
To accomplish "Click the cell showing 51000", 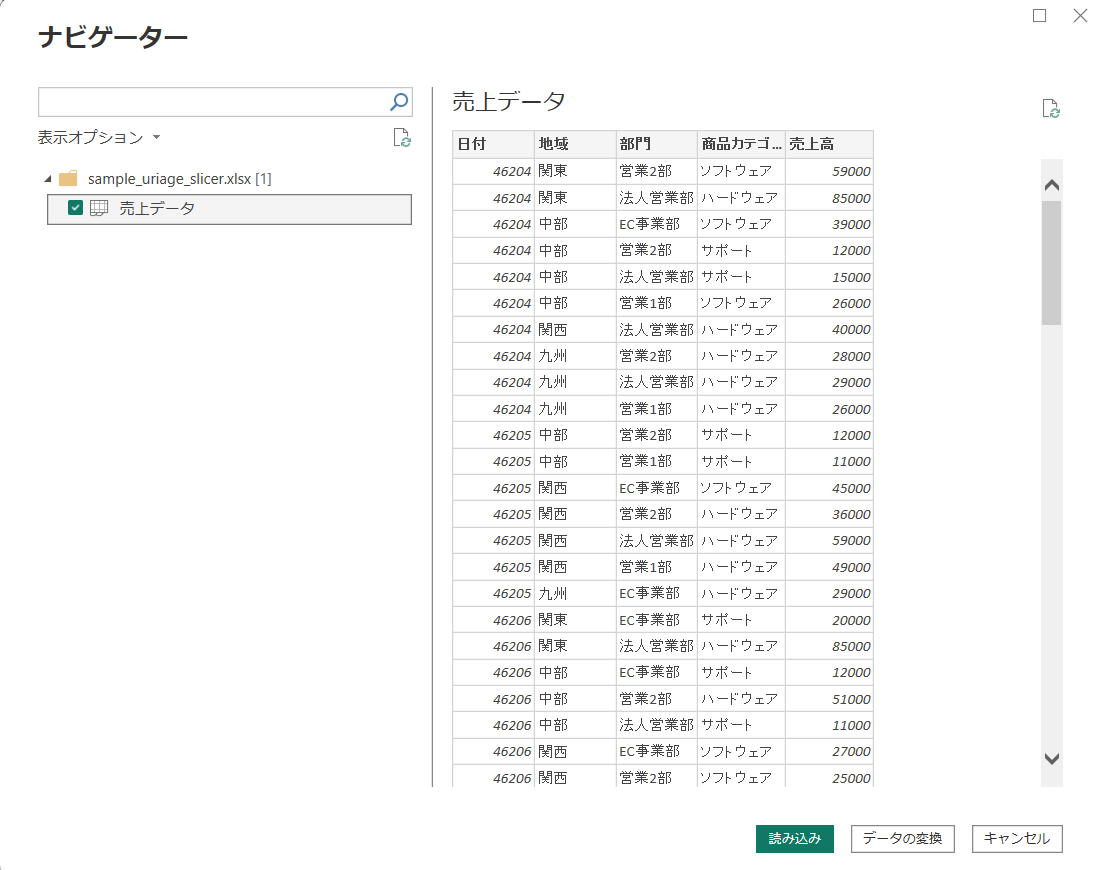I will [829, 699].
